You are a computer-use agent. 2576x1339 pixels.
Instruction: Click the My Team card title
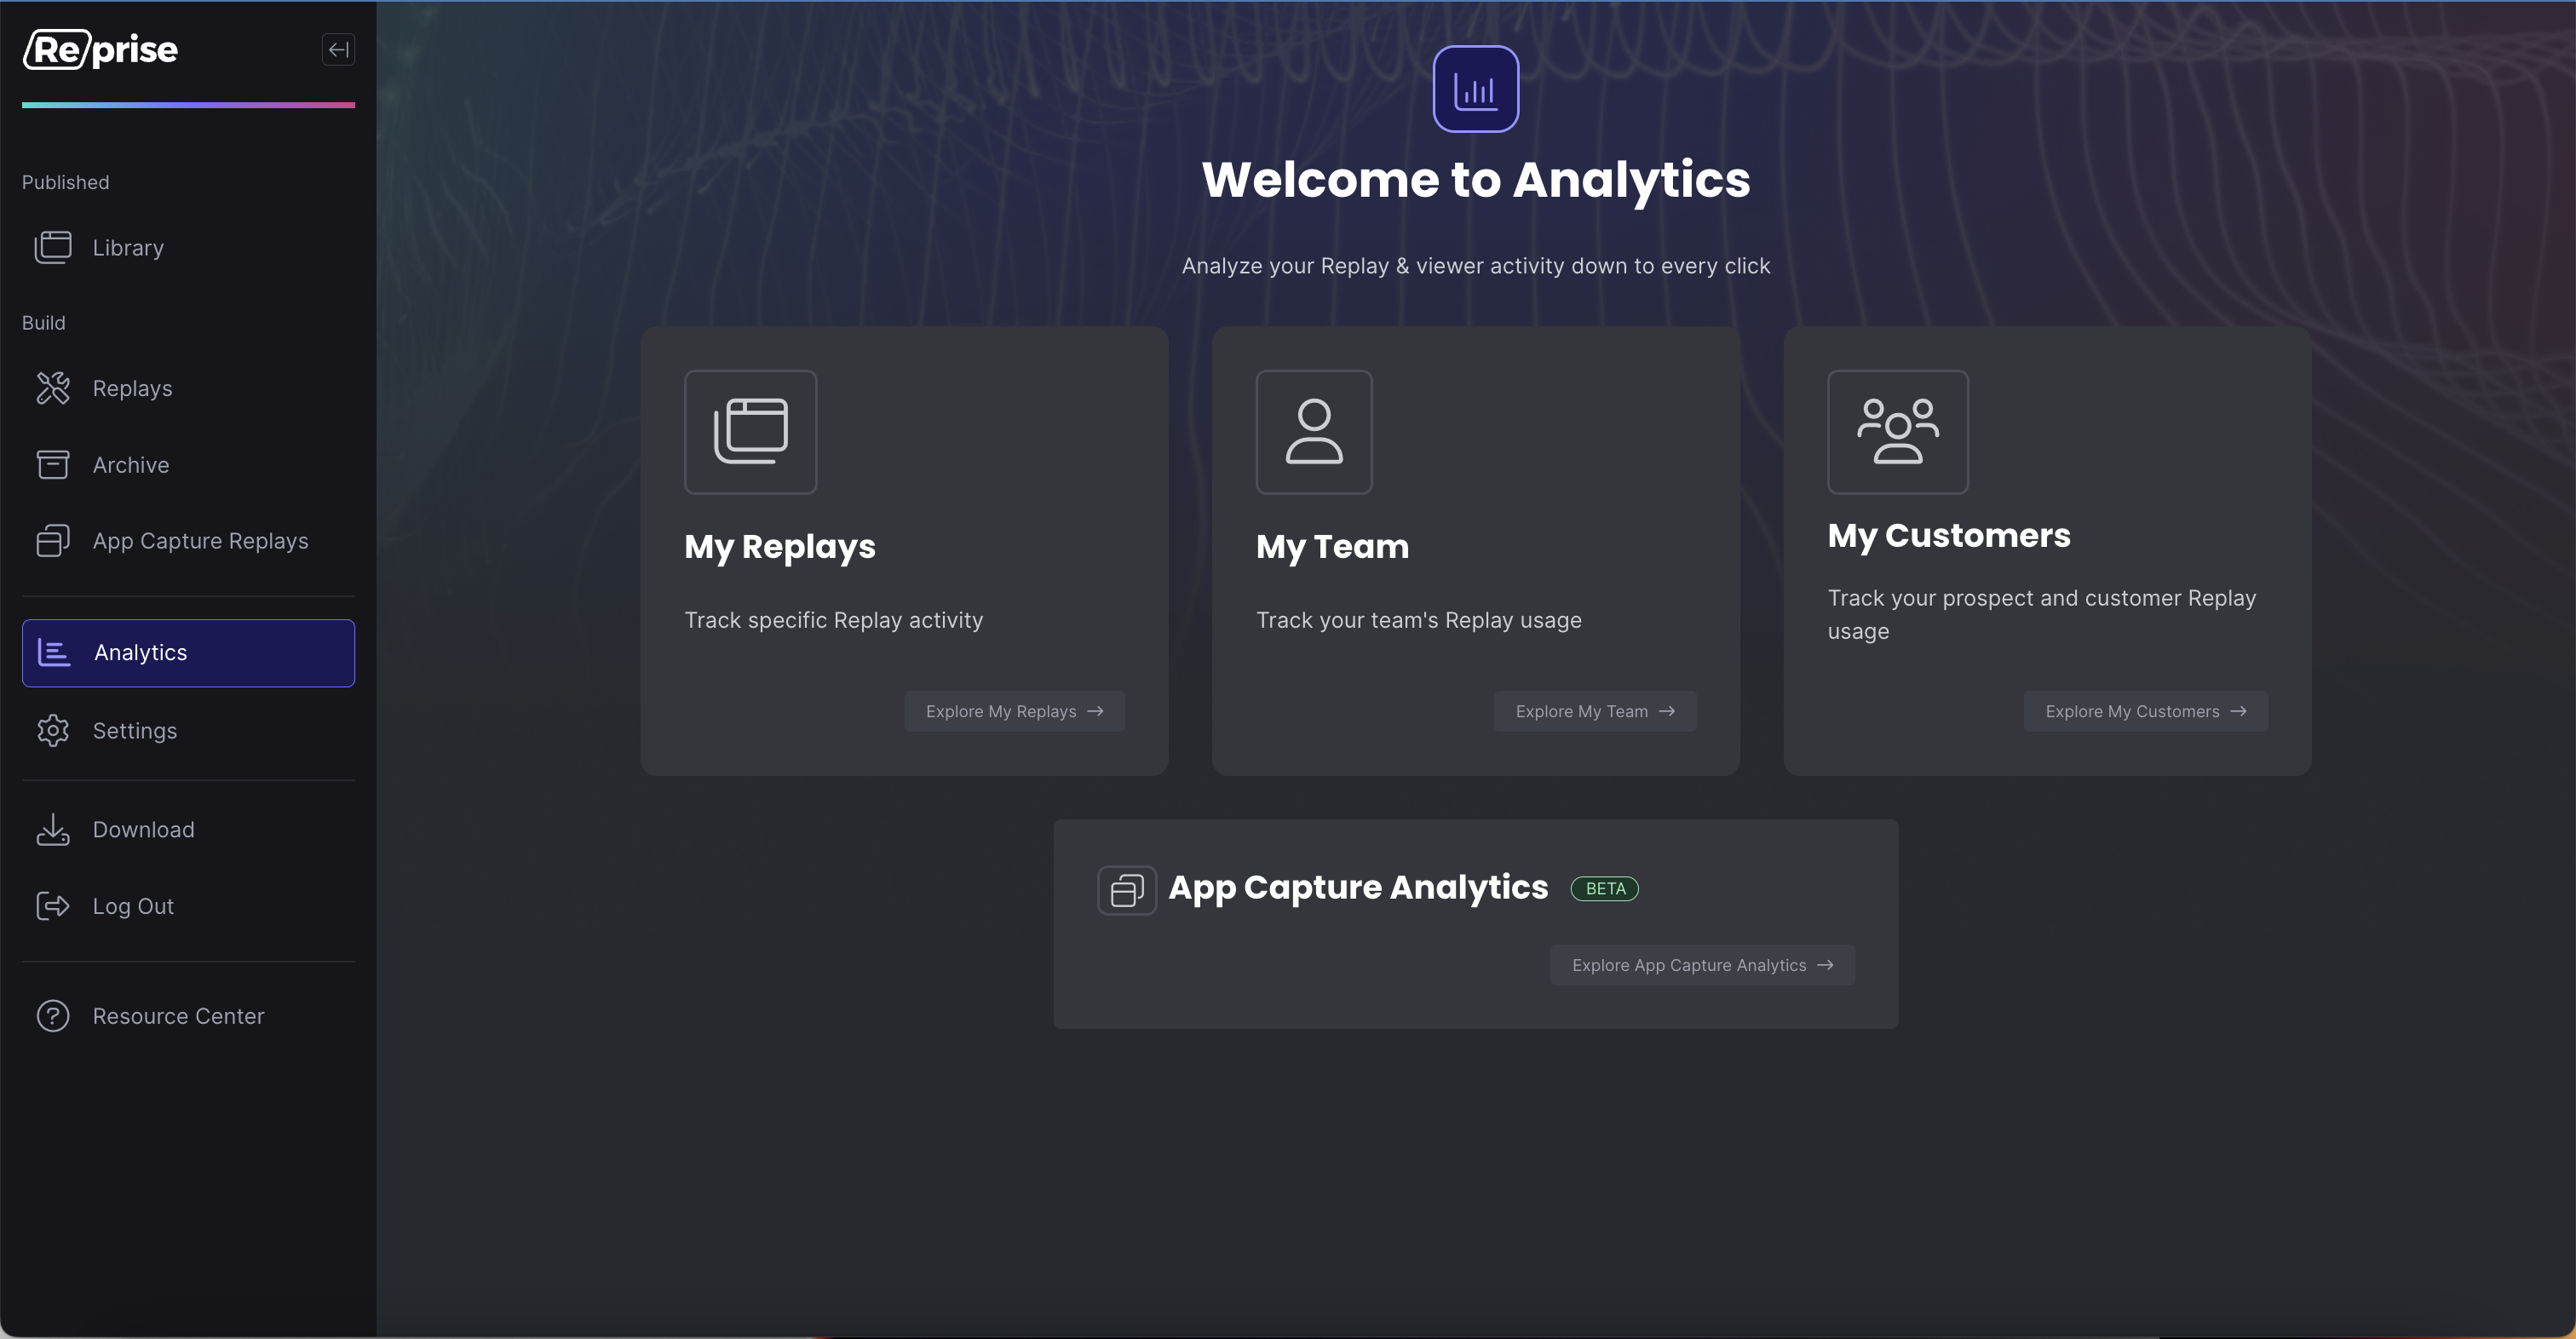pyautogui.click(x=1332, y=546)
